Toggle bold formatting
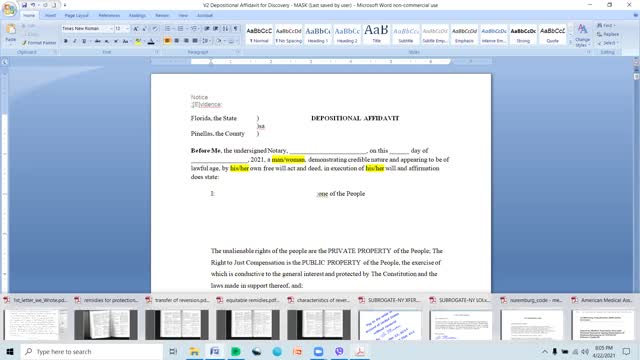The width and height of the screenshot is (640, 360). (66, 41)
